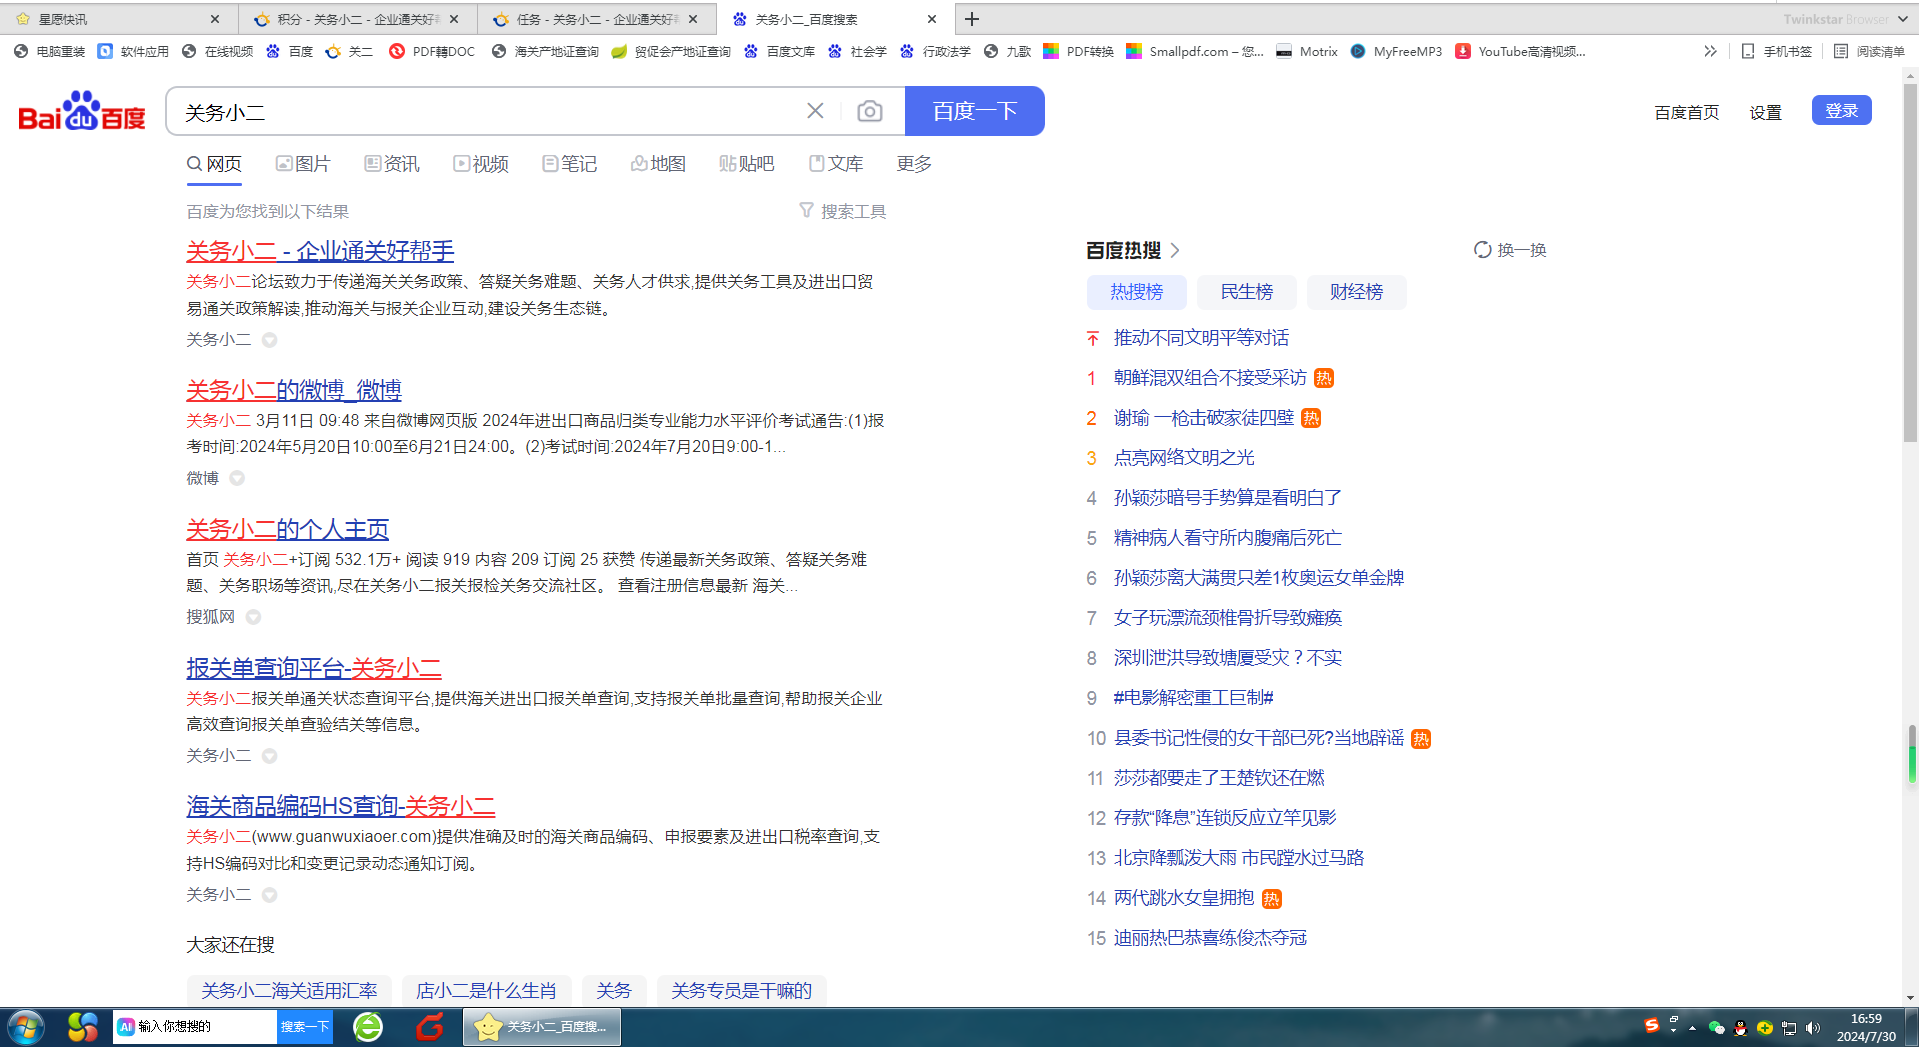The height and width of the screenshot is (1047, 1919).
Task: Open the 登录 login button
Action: (x=1841, y=110)
